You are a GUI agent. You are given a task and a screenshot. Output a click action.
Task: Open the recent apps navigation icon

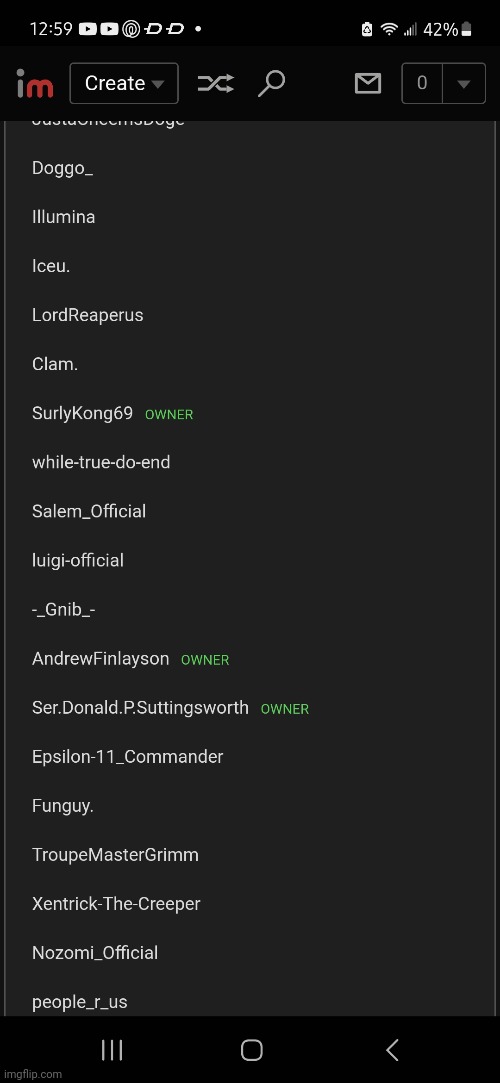click(112, 1050)
